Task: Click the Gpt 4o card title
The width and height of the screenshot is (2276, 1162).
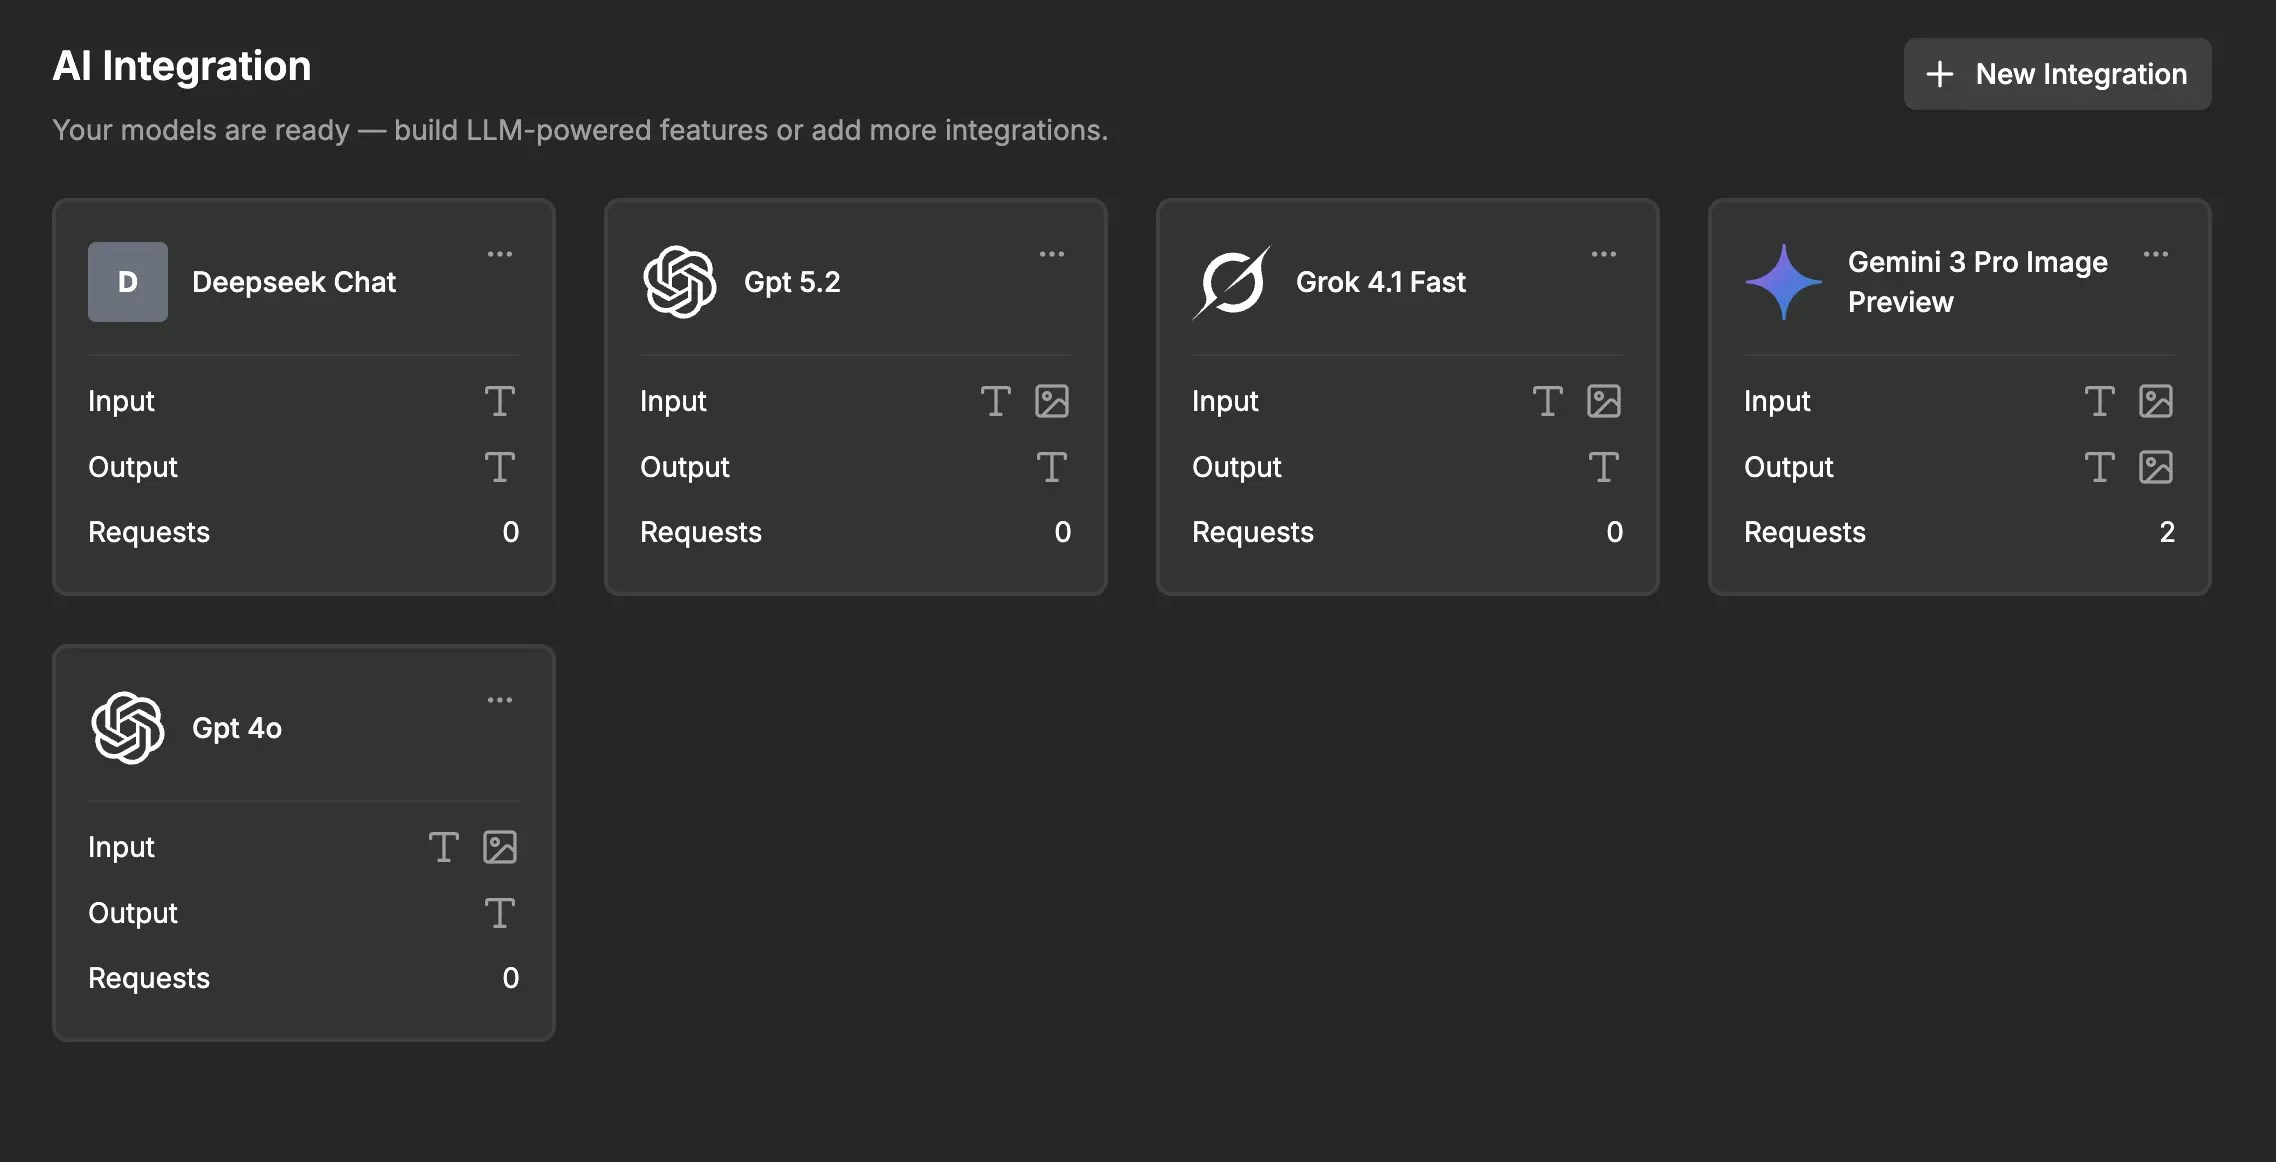Action: (x=236, y=728)
